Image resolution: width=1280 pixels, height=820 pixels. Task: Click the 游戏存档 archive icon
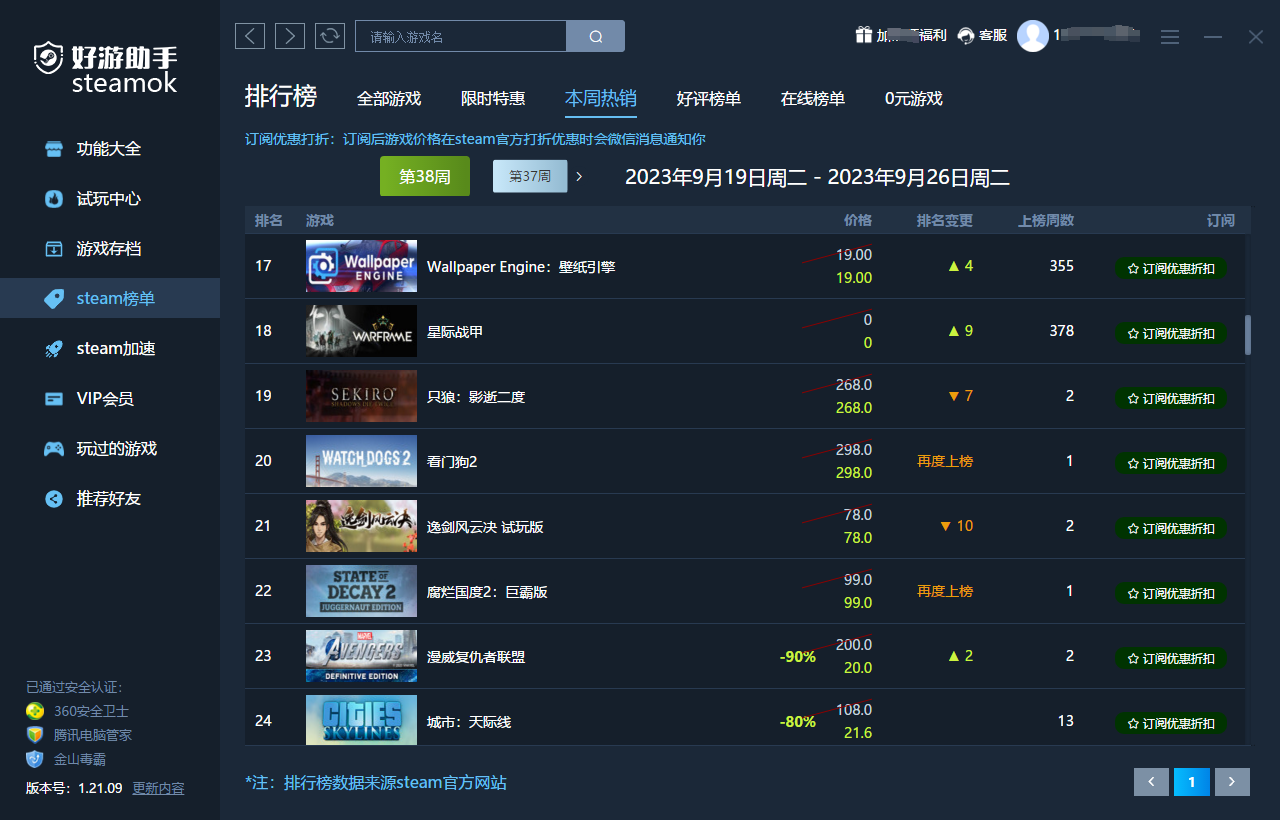coord(54,249)
